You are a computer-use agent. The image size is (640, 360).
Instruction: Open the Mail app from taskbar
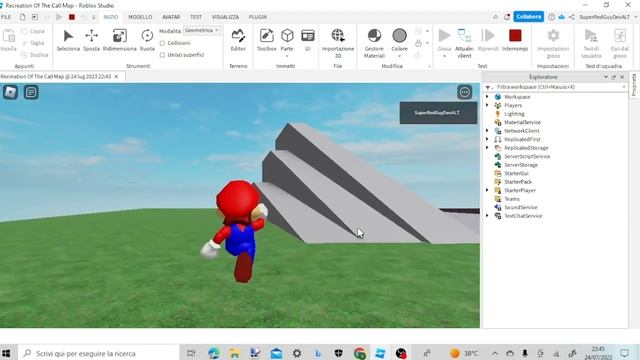point(276,353)
